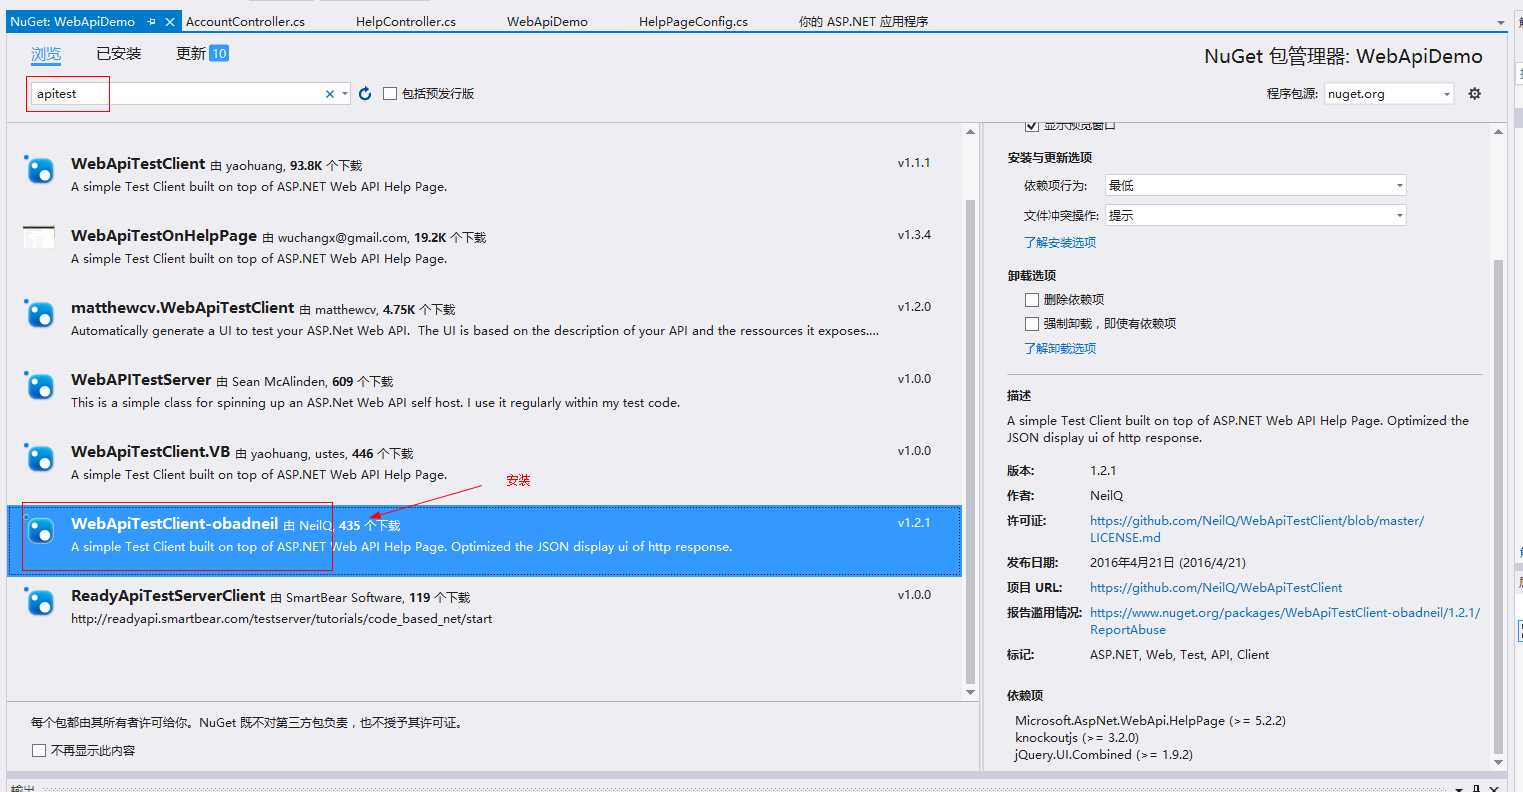Open the HelpController.cs tab
1523x792 pixels.
pos(406,21)
